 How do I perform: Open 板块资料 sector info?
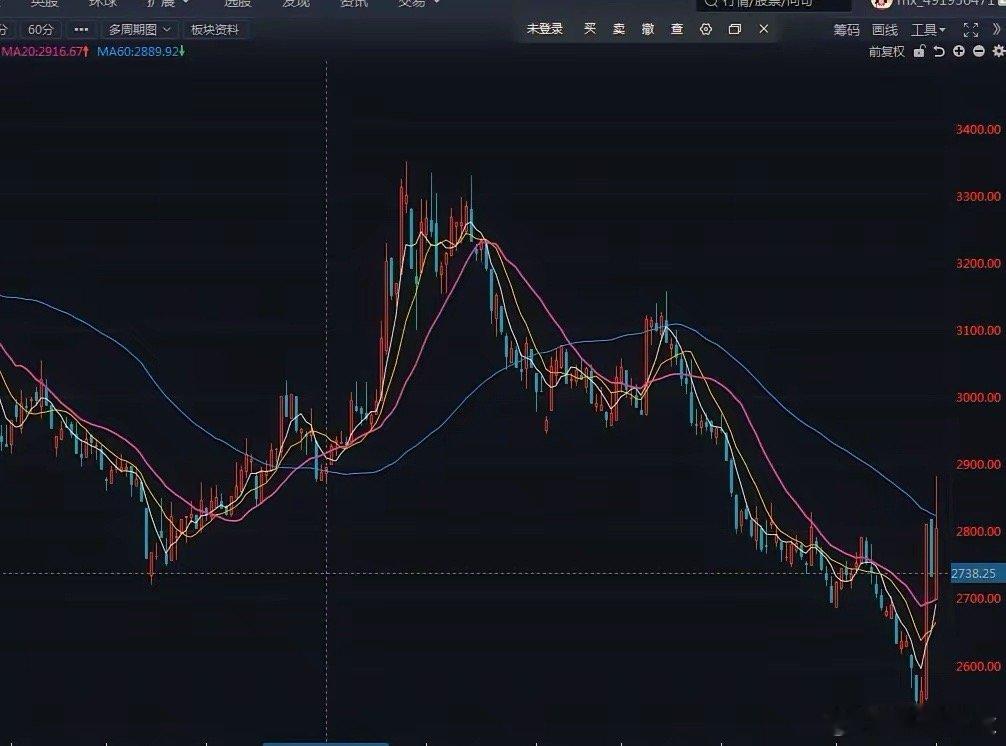pos(215,30)
